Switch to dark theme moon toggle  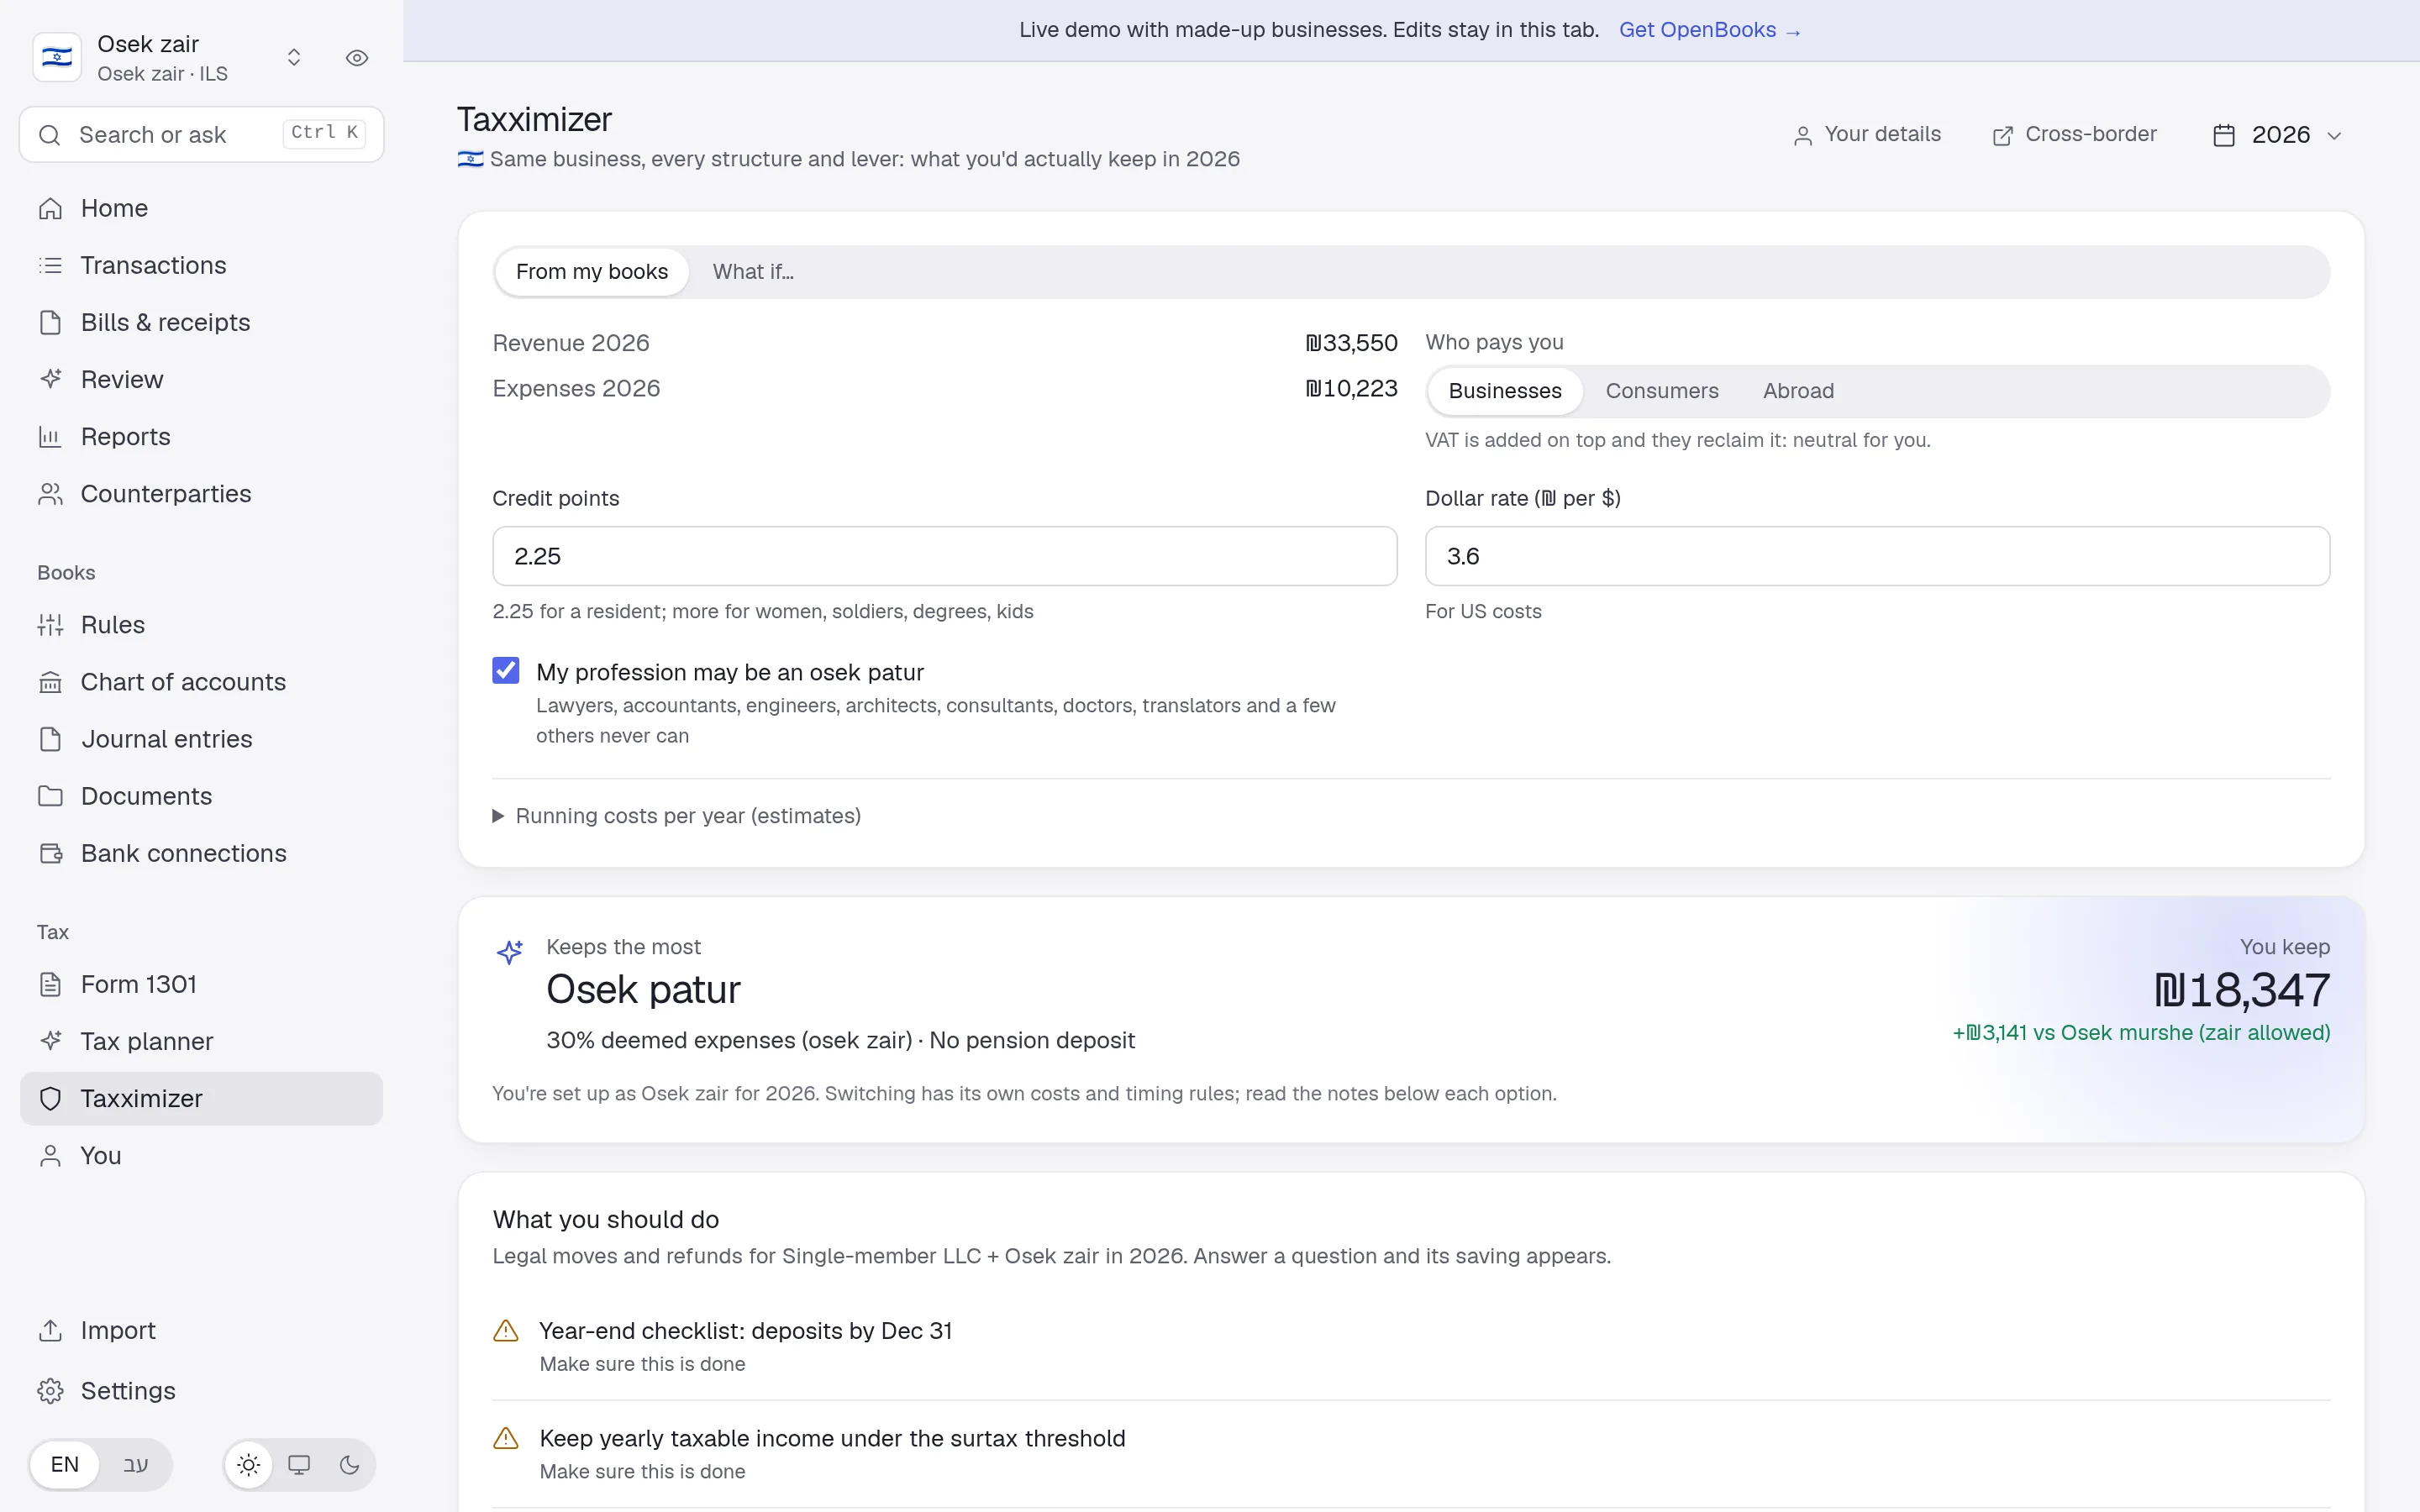click(x=349, y=1465)
